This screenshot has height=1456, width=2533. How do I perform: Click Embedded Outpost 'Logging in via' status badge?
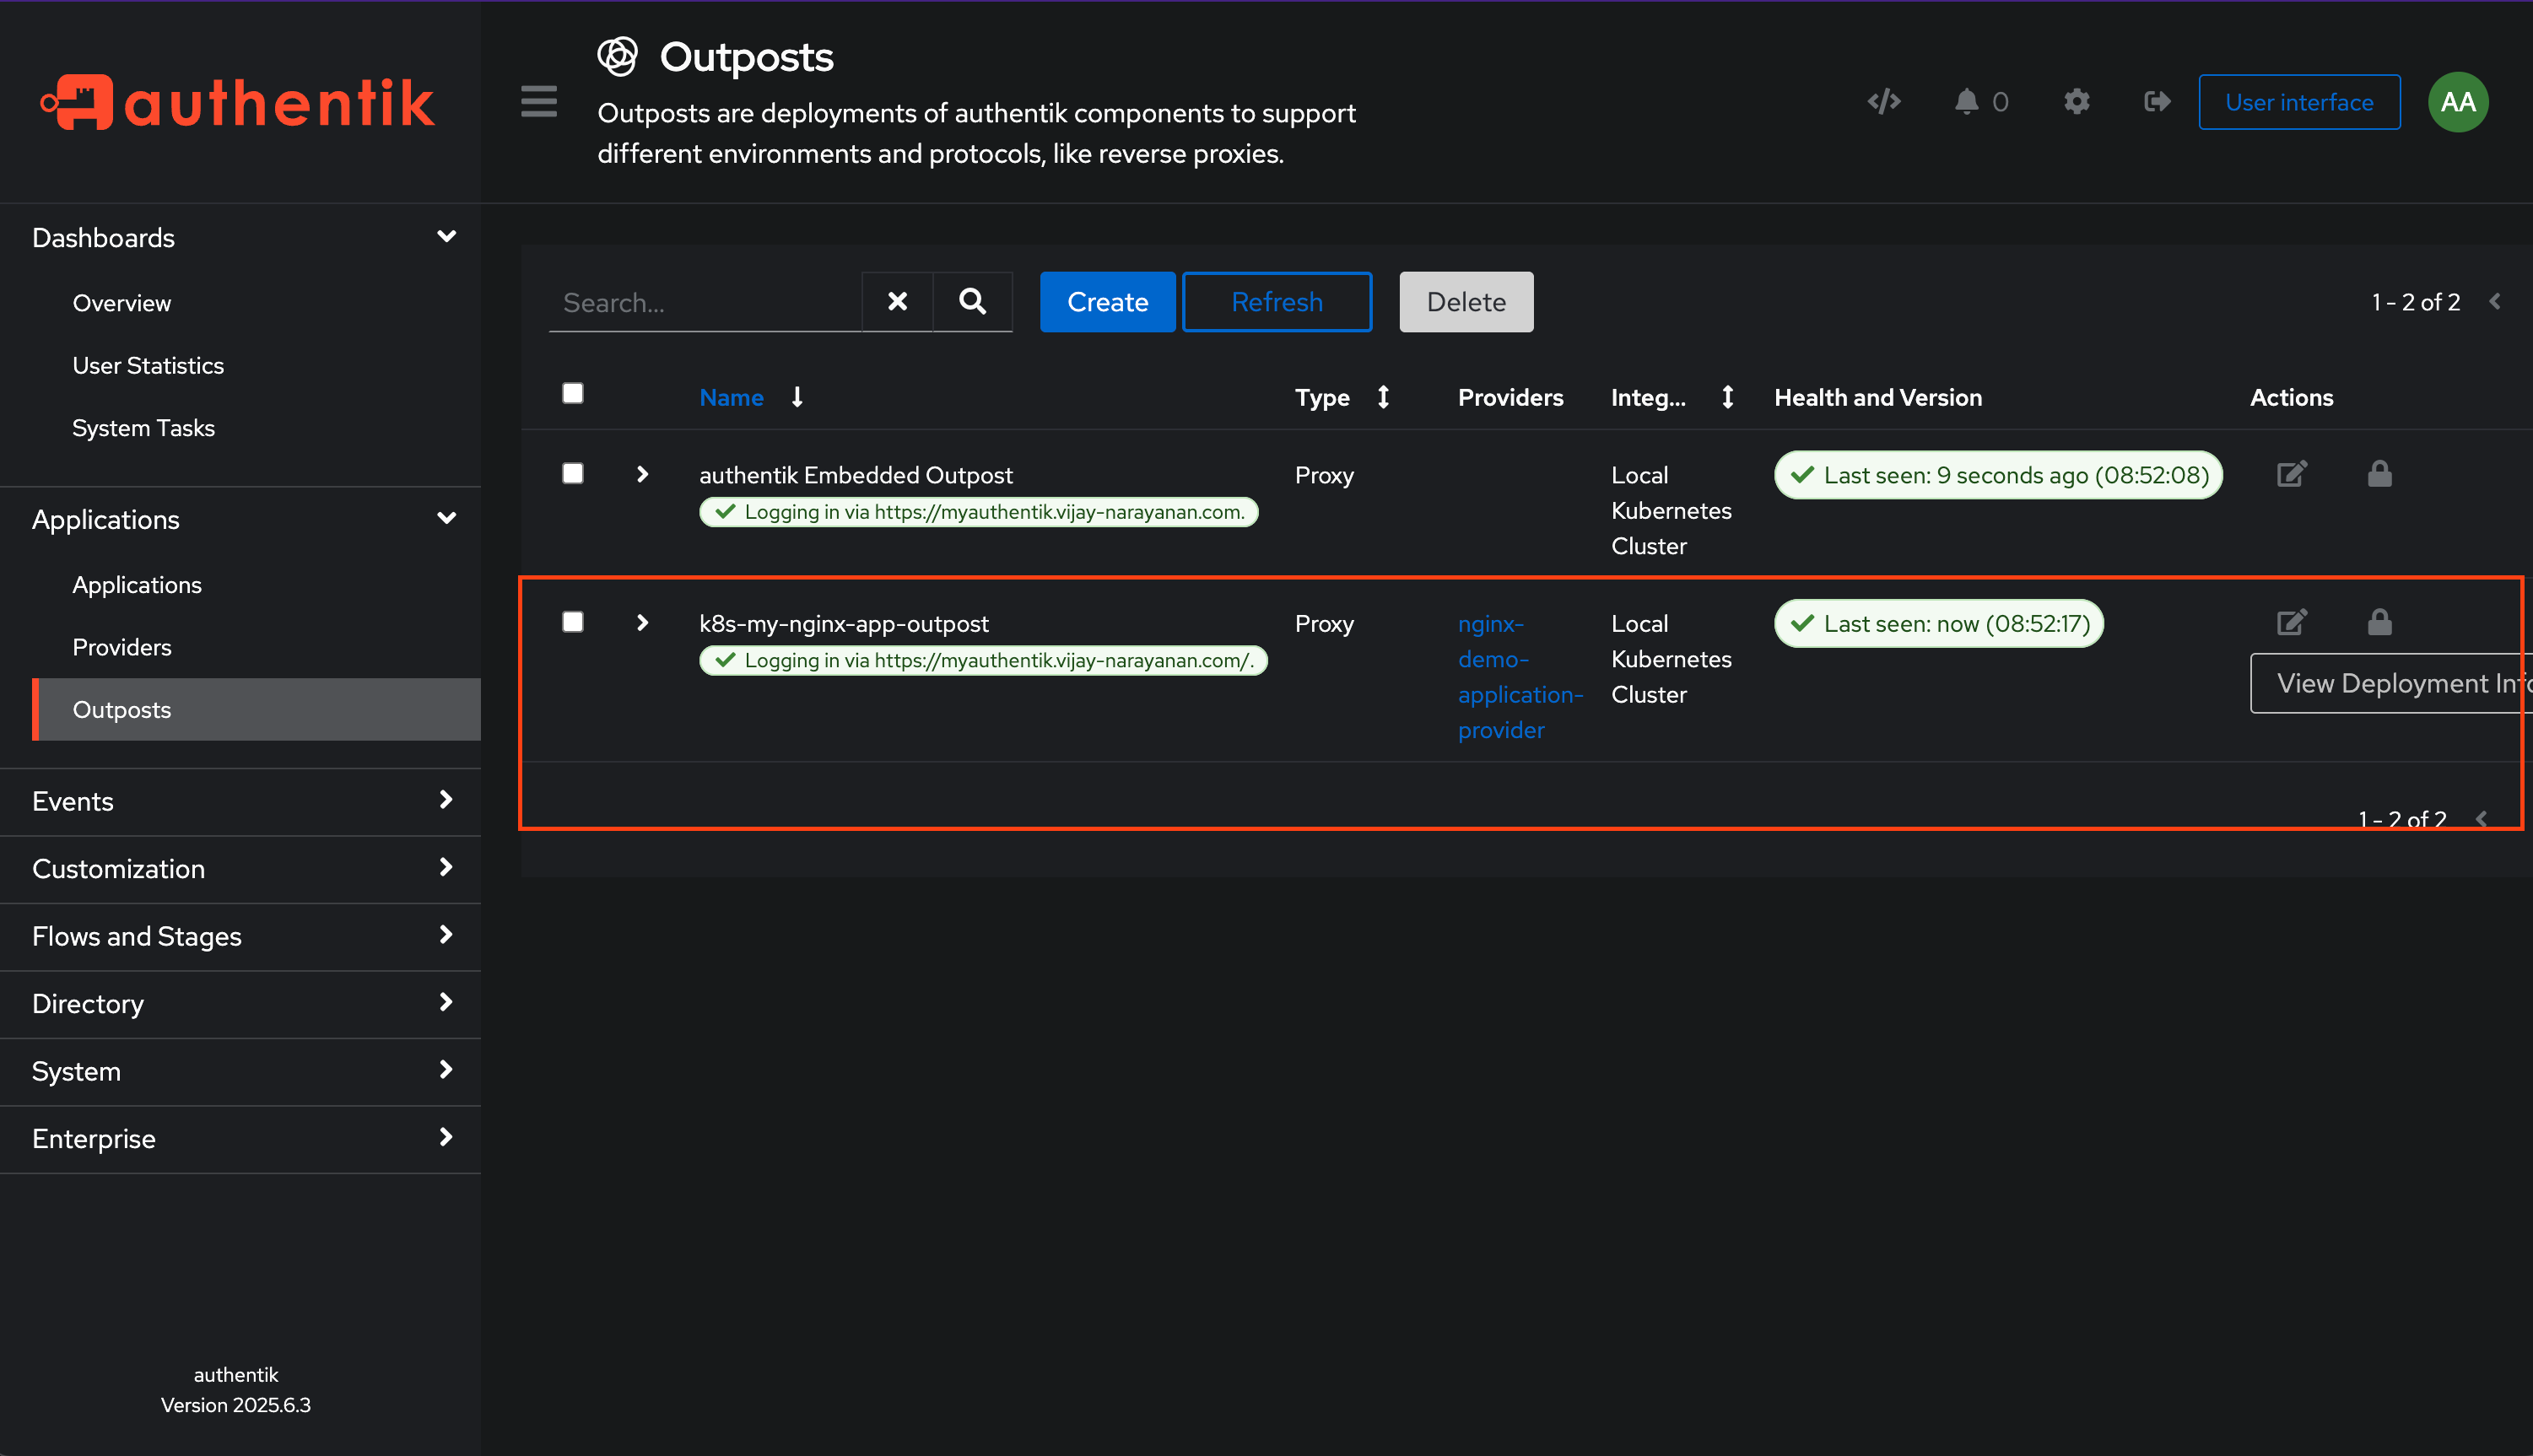coord(978,512)
